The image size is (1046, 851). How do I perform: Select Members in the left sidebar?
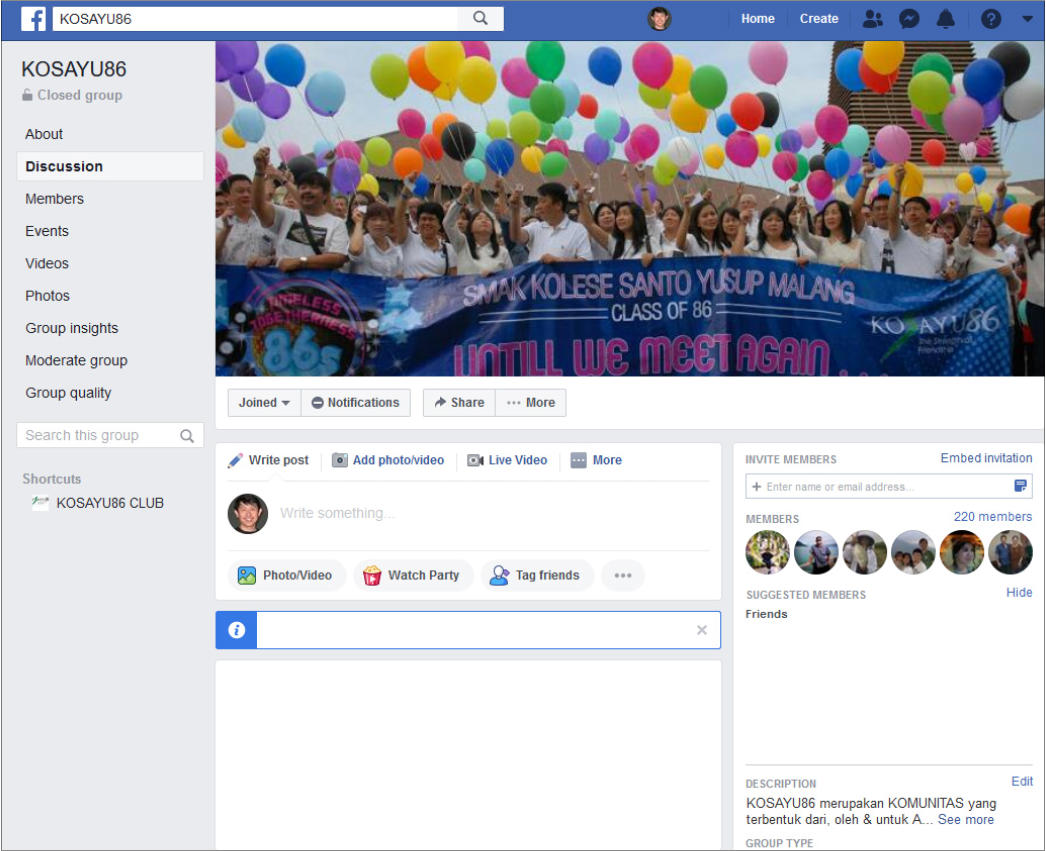(x=55, y=199)
